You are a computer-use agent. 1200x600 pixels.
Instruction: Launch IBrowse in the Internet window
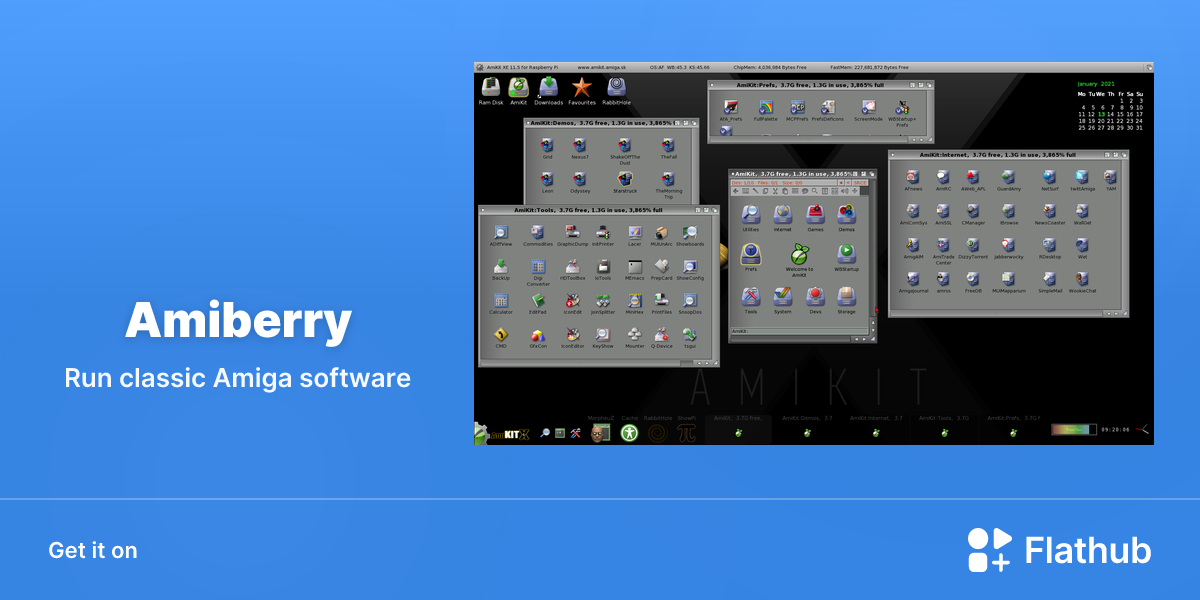(x=1008, y=213)
